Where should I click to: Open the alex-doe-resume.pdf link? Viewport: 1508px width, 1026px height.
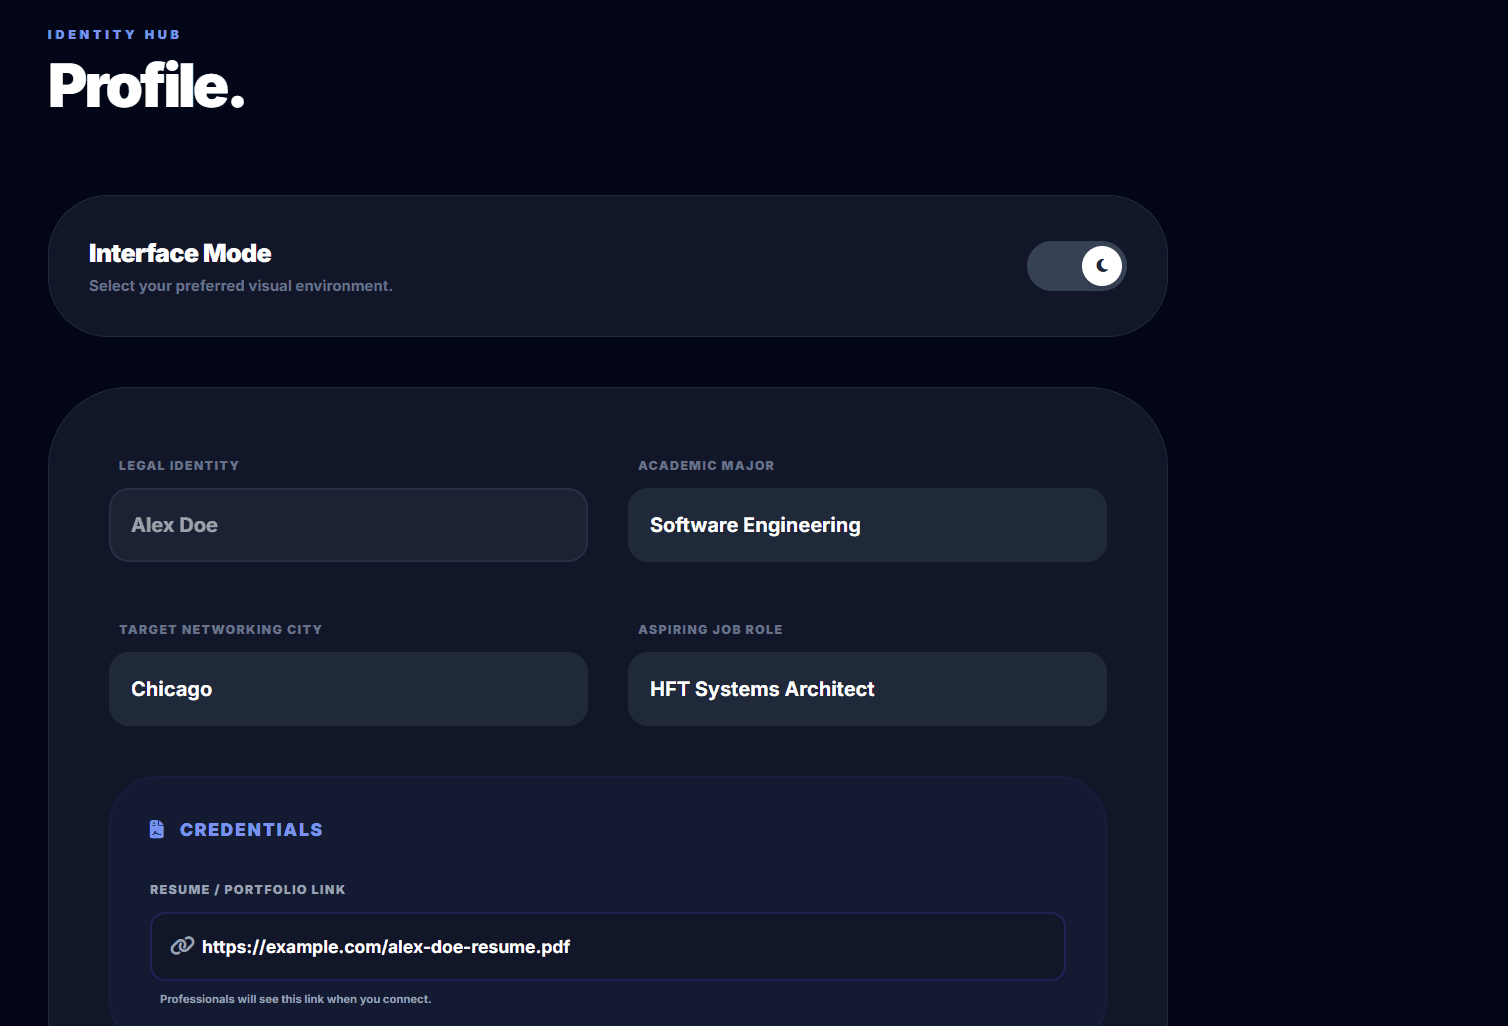coord(384,946)
